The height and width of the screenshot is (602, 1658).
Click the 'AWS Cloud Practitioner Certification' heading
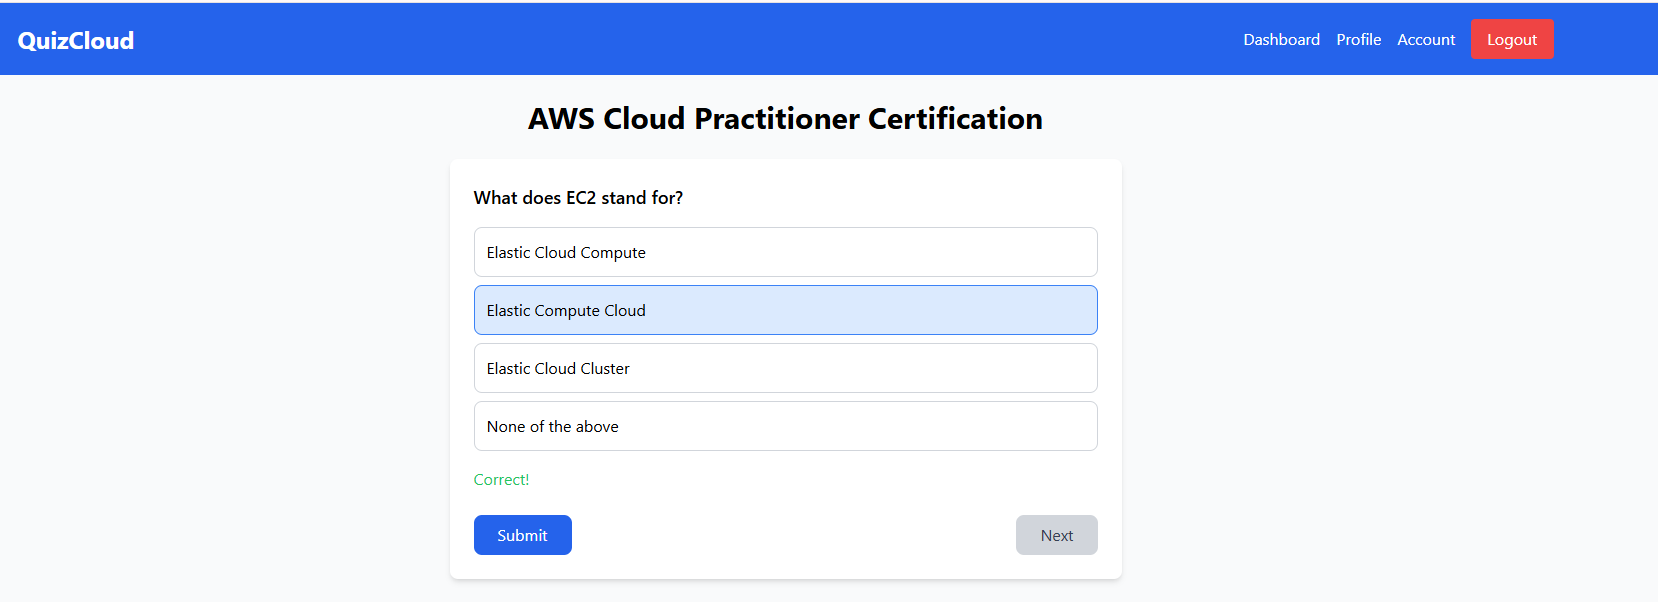(785, 119)
